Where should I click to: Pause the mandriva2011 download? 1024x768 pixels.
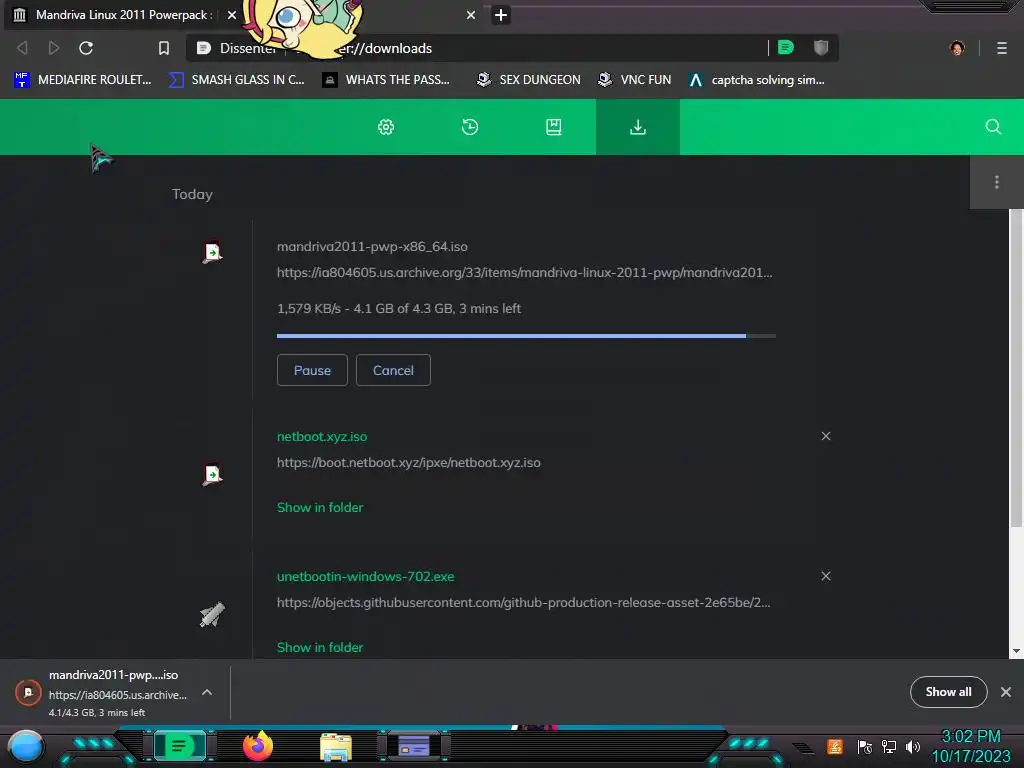point(312,370)
